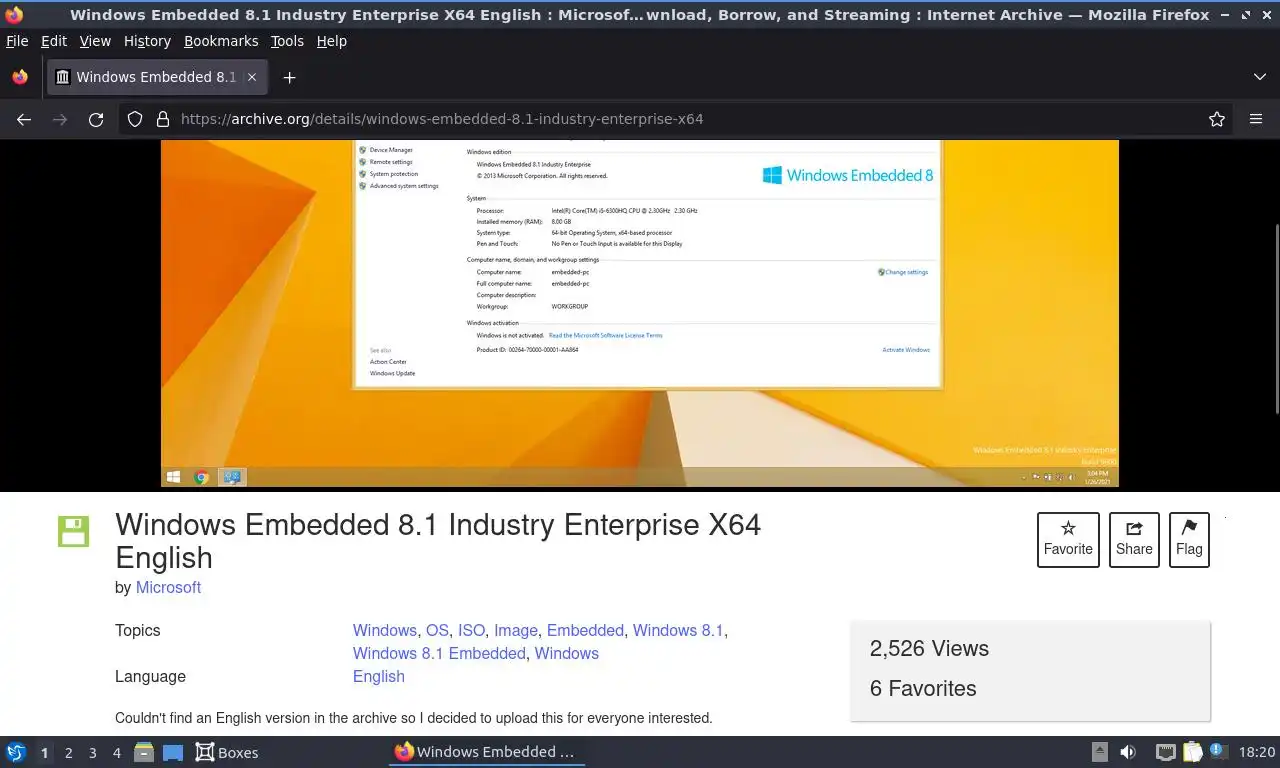Add this item to Favorites
This screenshot has width=1280, height=768.
click(1068, 539)
